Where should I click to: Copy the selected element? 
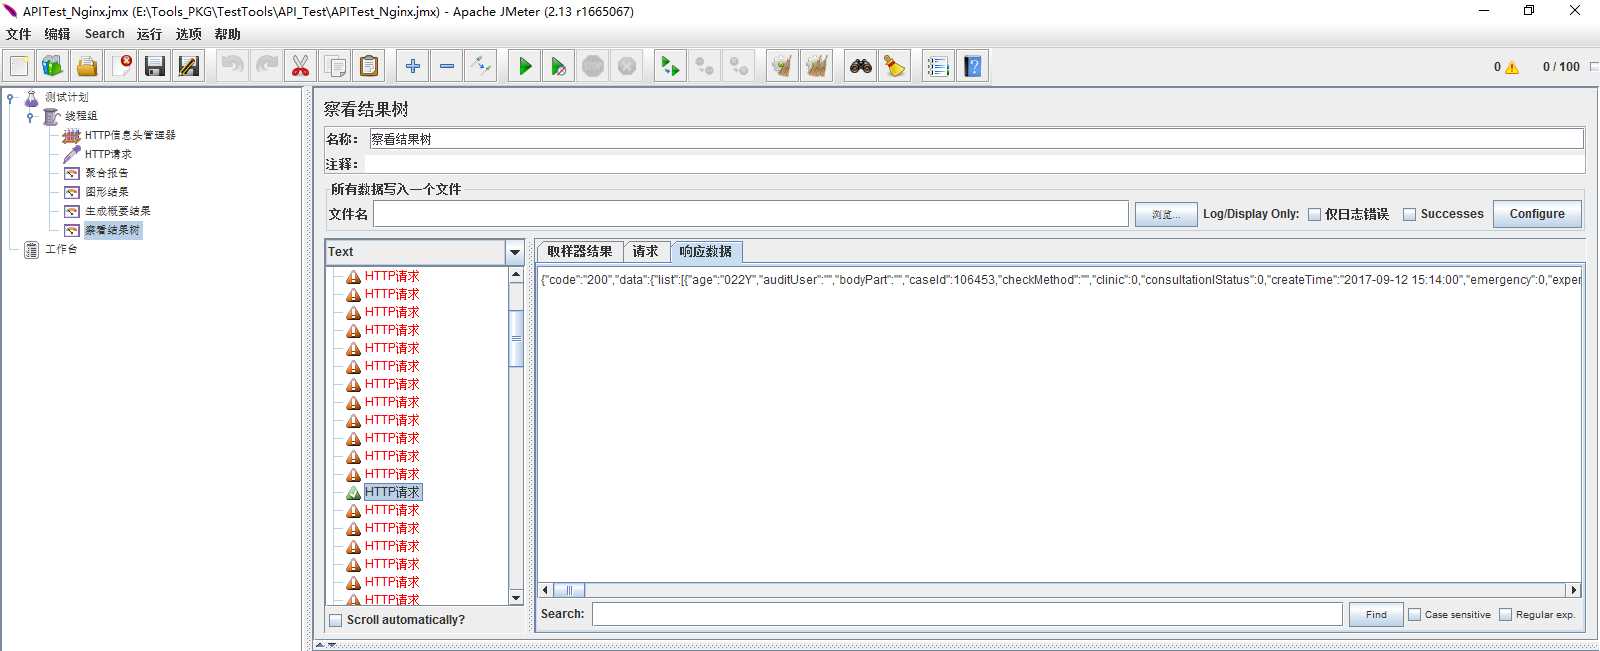click(335, 66)
